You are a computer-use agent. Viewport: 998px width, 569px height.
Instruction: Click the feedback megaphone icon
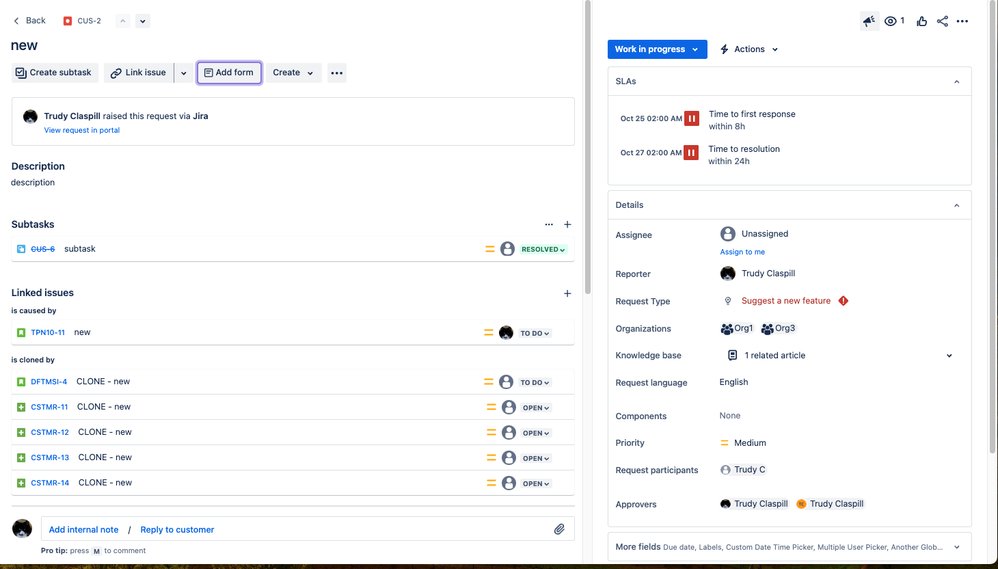tap(869, 21)
